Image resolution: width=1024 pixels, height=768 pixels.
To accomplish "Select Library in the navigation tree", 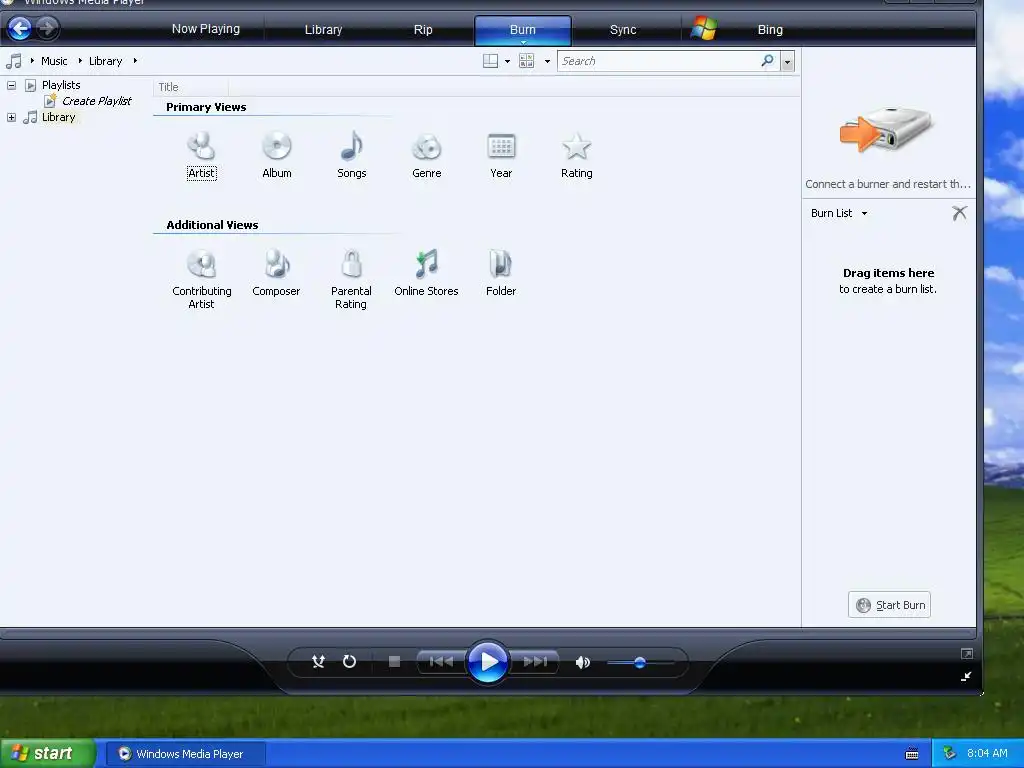I will click(58, 117).
